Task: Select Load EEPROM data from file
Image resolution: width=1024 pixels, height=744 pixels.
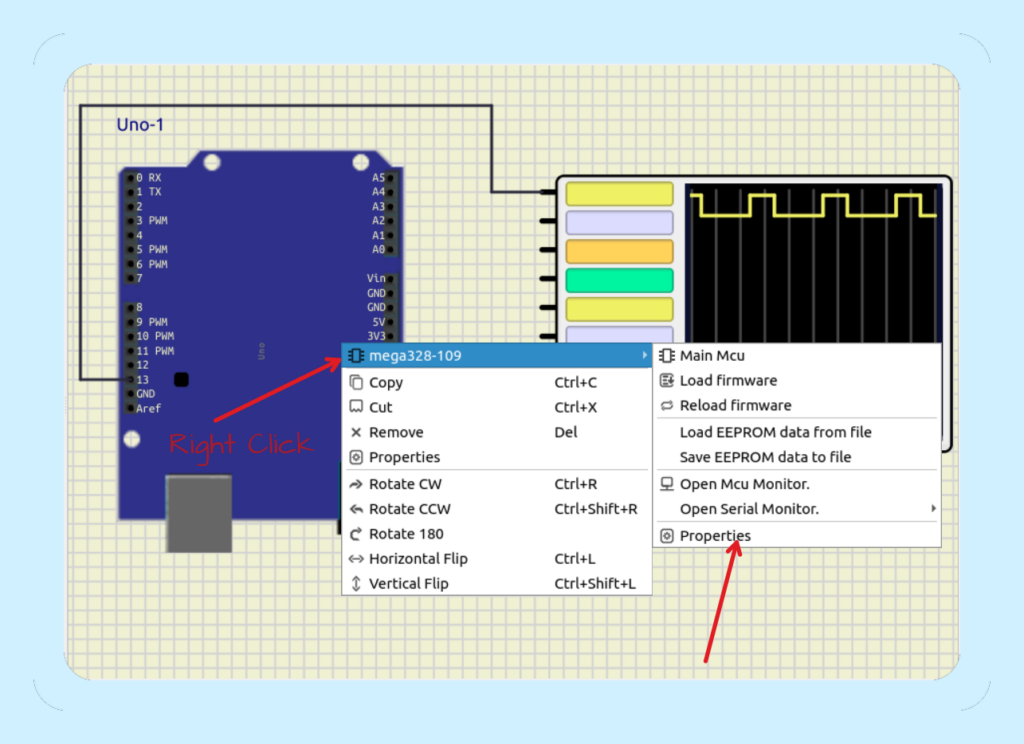Action: [797, 432]
